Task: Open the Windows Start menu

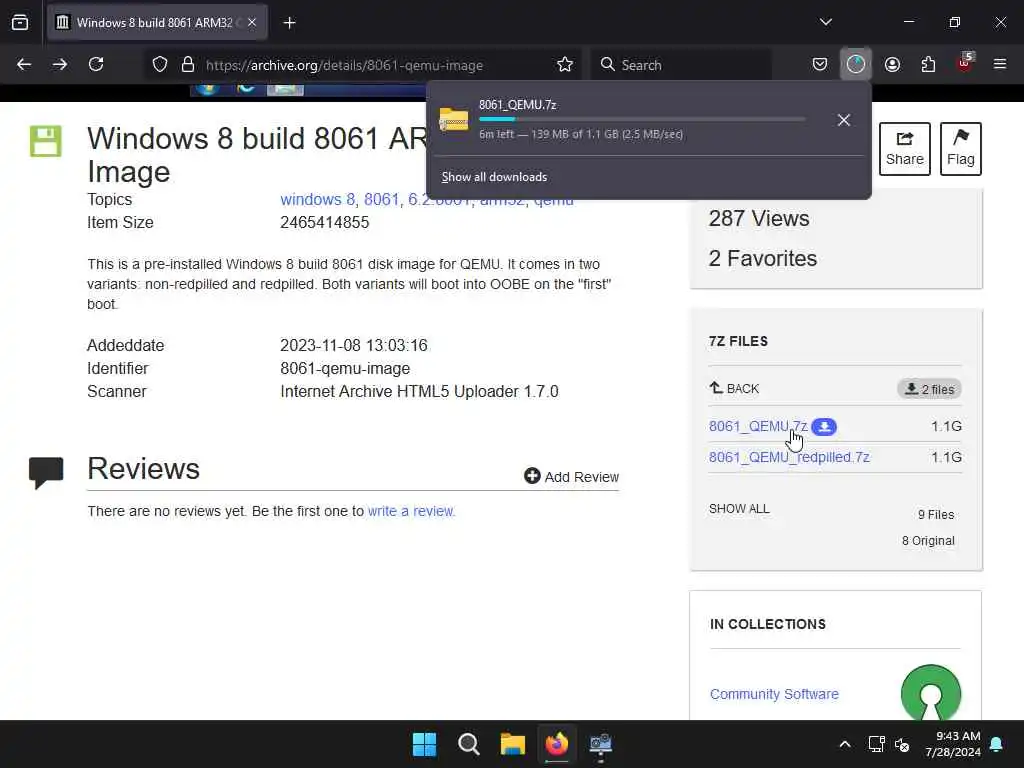Action: [x=424, y=744]
